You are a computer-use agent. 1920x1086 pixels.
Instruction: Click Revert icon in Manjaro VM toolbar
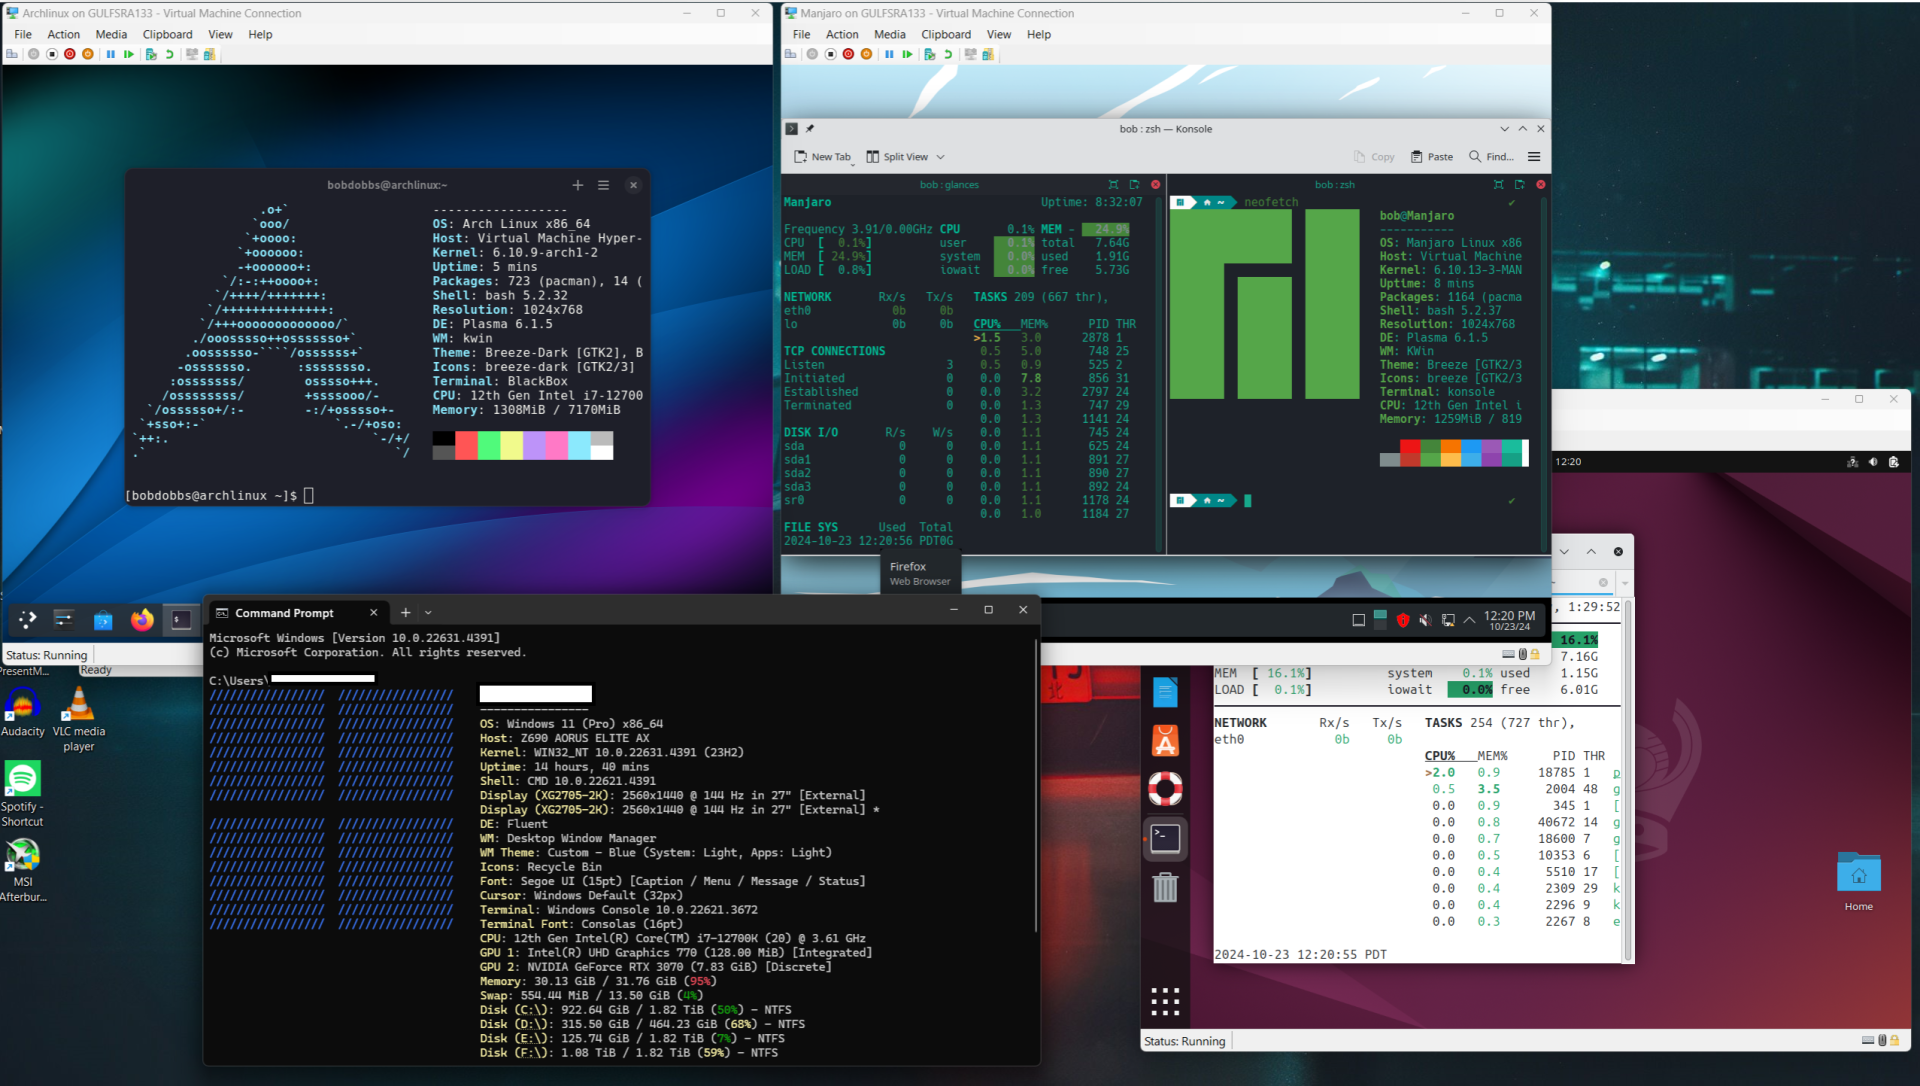[948, 54]
